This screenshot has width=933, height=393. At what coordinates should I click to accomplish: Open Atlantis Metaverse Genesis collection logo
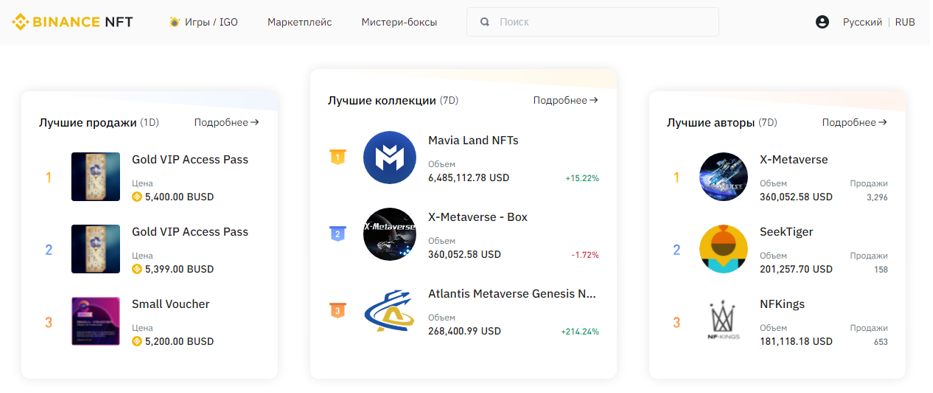pos(389,311)
